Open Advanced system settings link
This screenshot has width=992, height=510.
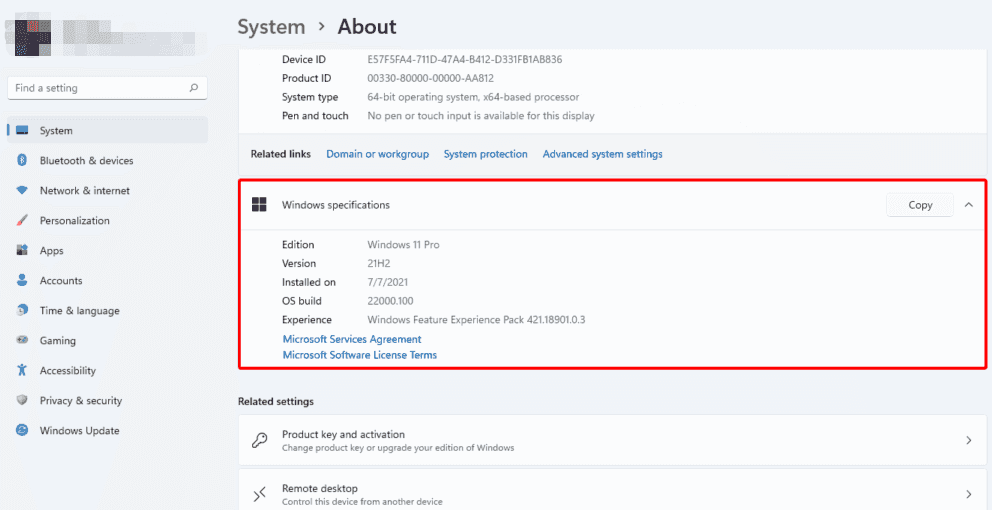pyautogui.click(x=602, y=154)
